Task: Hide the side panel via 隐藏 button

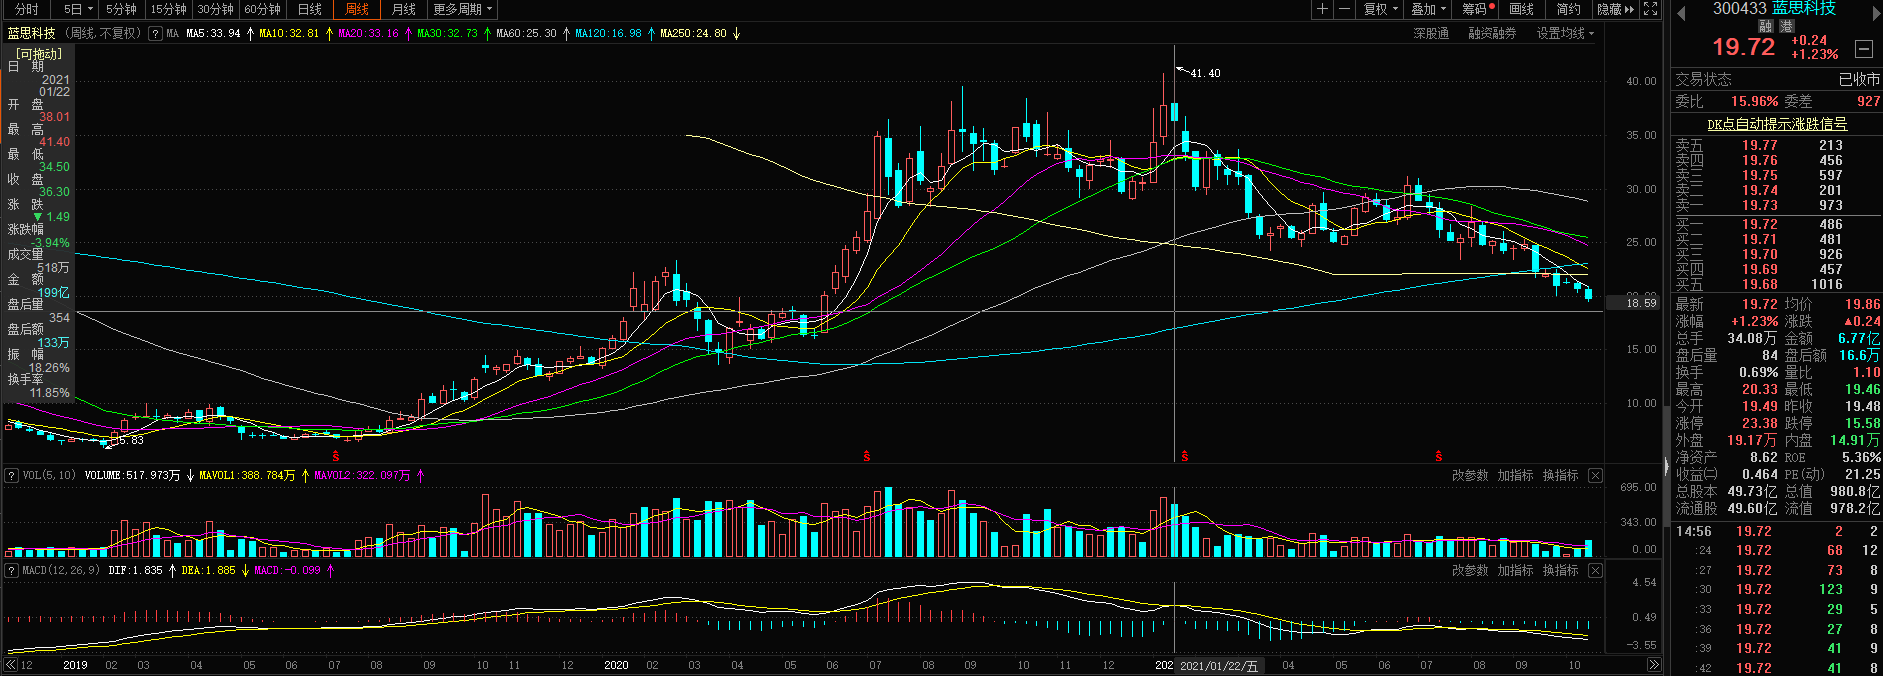Action: [x=1615, y=9]
